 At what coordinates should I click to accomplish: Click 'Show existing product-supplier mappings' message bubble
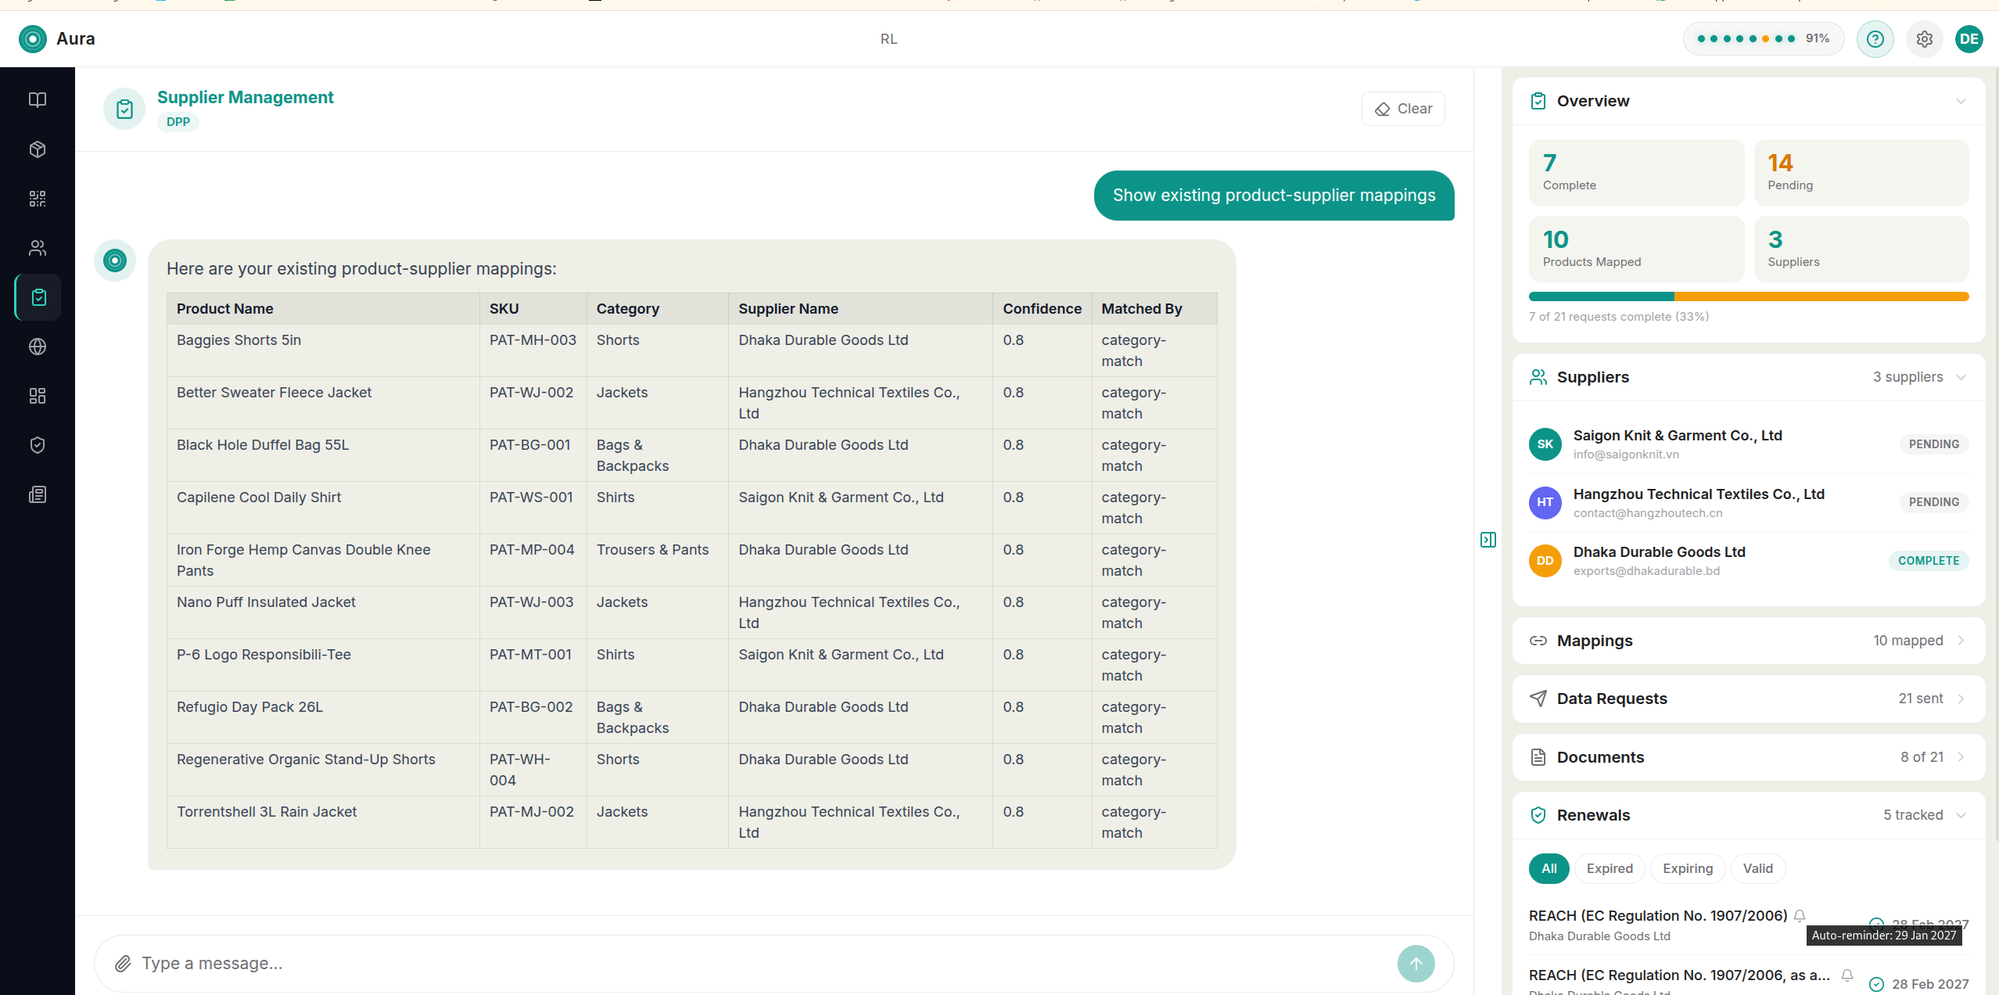[1274, 195]
